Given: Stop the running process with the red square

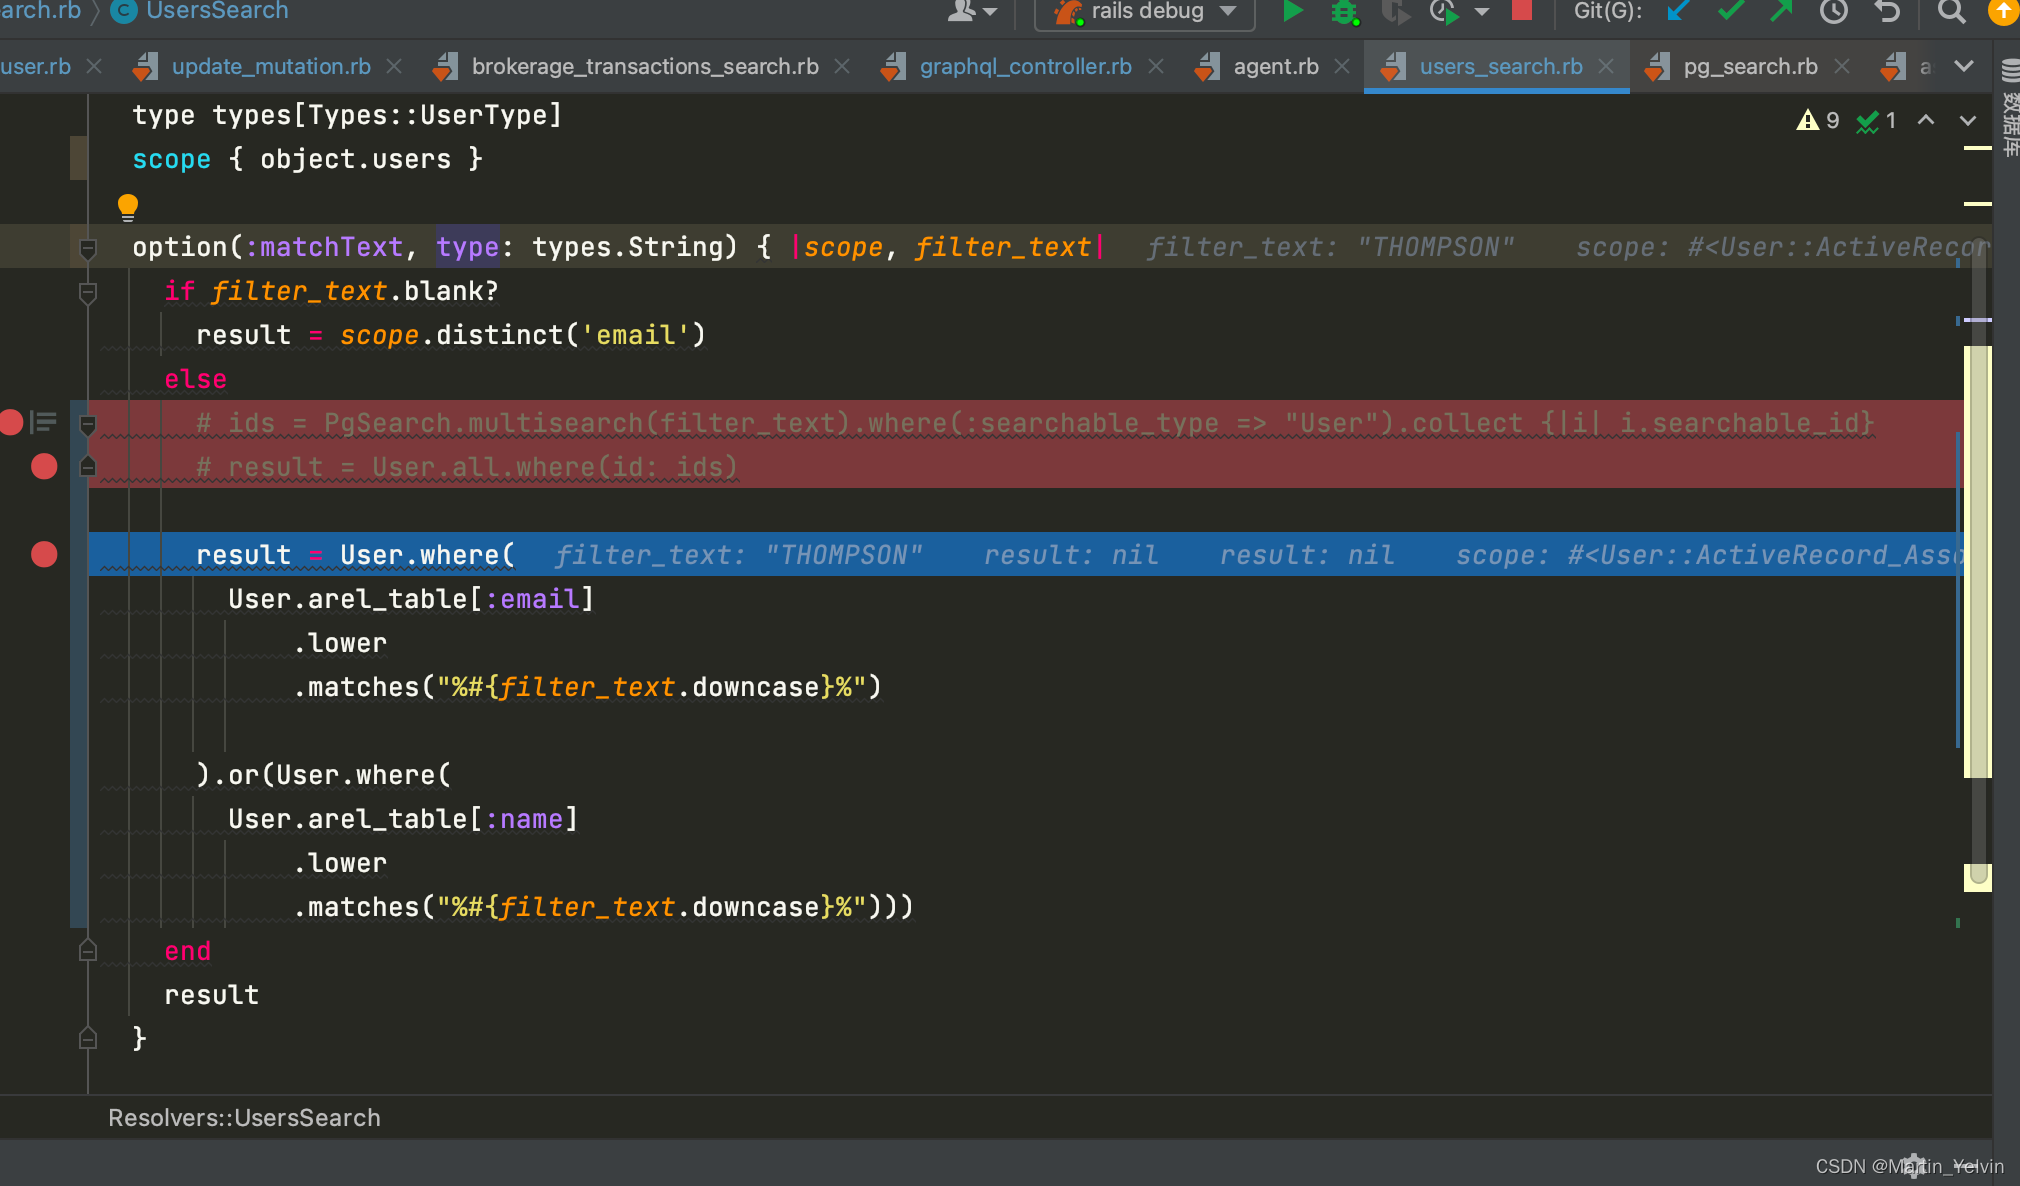Looking at the screenshot, I should click(1521, 10).
